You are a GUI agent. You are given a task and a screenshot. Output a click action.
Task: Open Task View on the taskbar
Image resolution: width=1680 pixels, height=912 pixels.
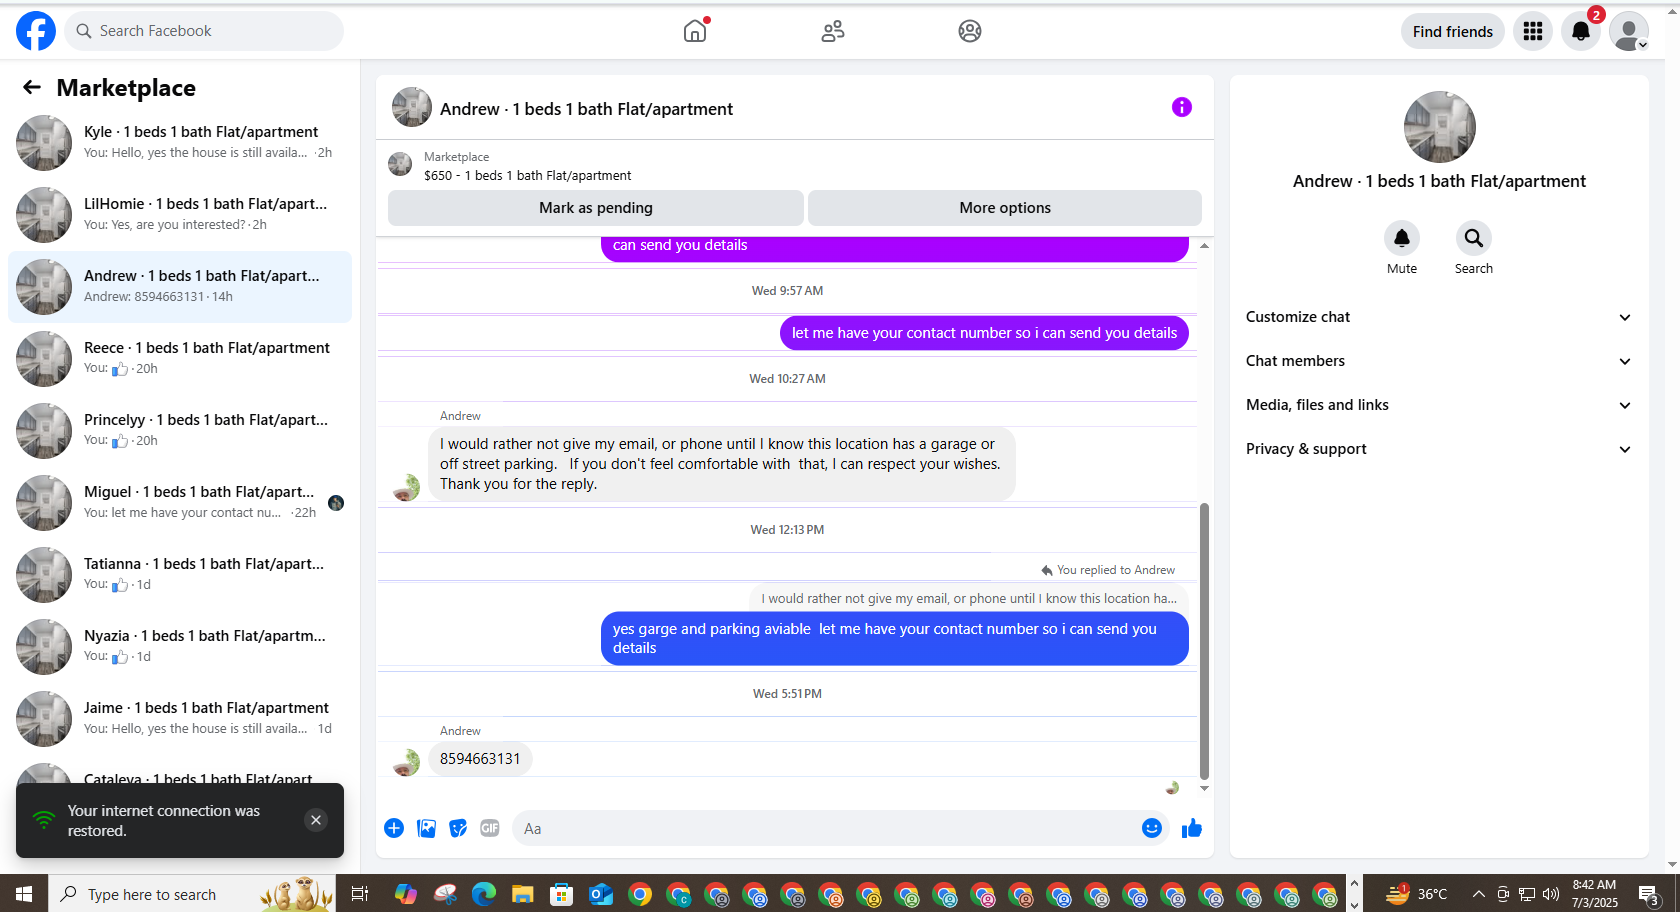click(359, 894)
